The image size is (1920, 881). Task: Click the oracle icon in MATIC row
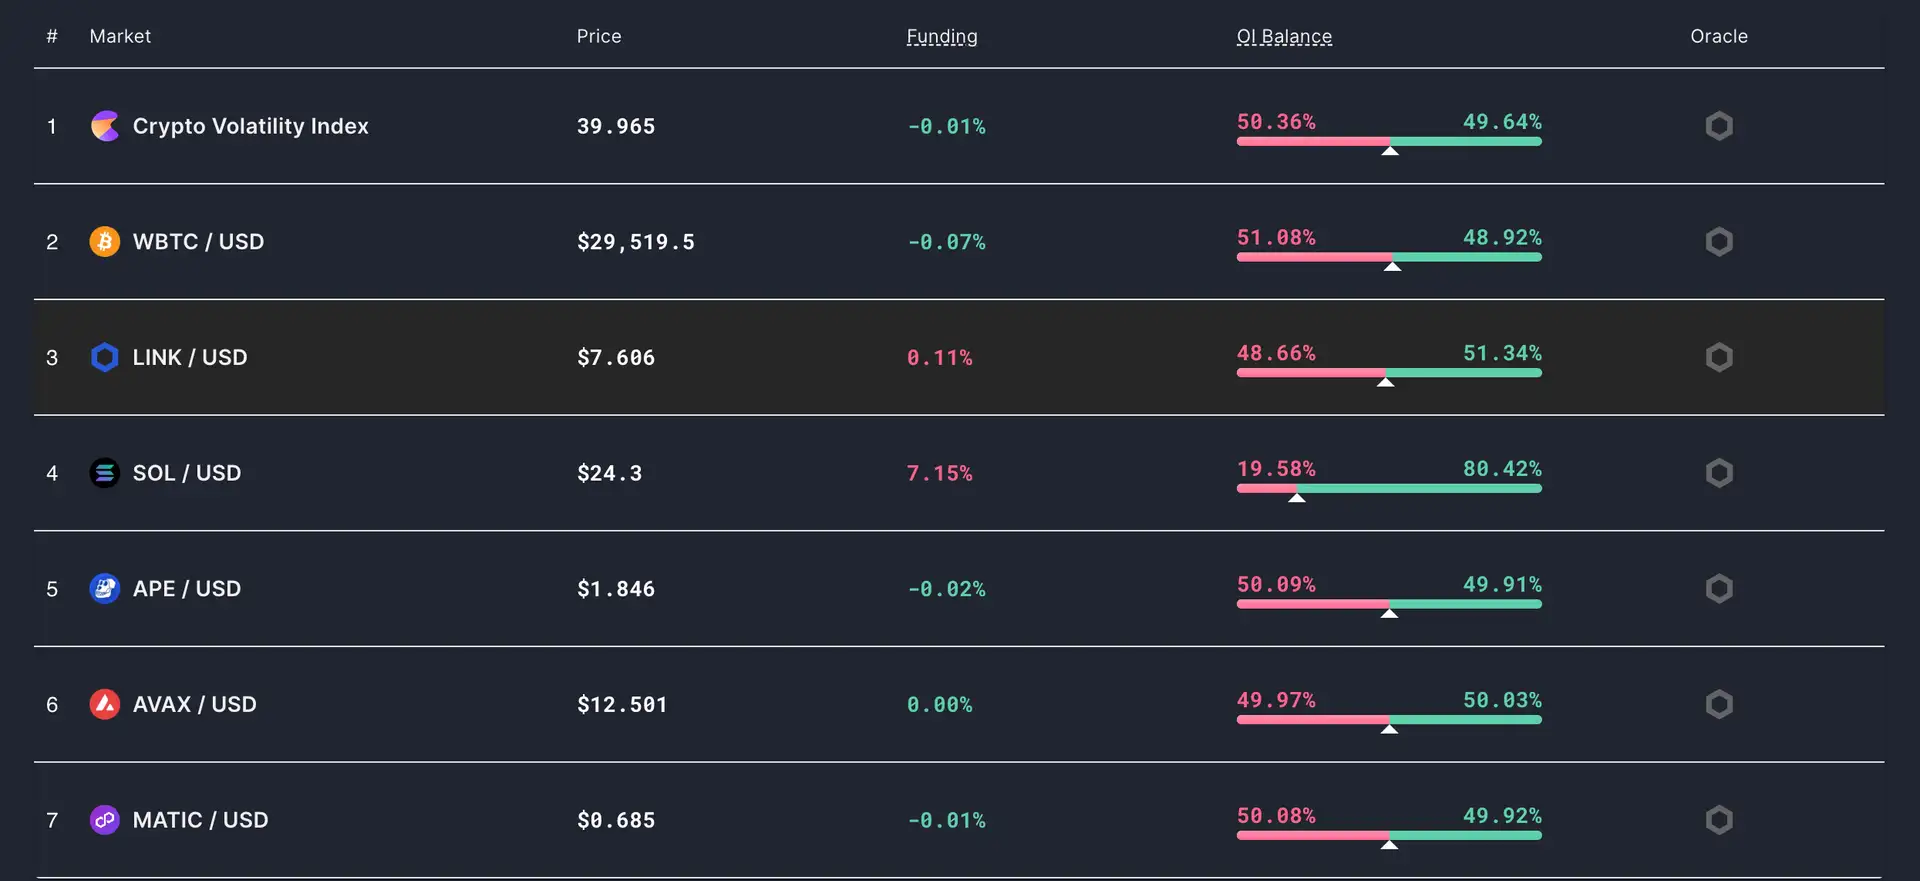pos(1719,820)
